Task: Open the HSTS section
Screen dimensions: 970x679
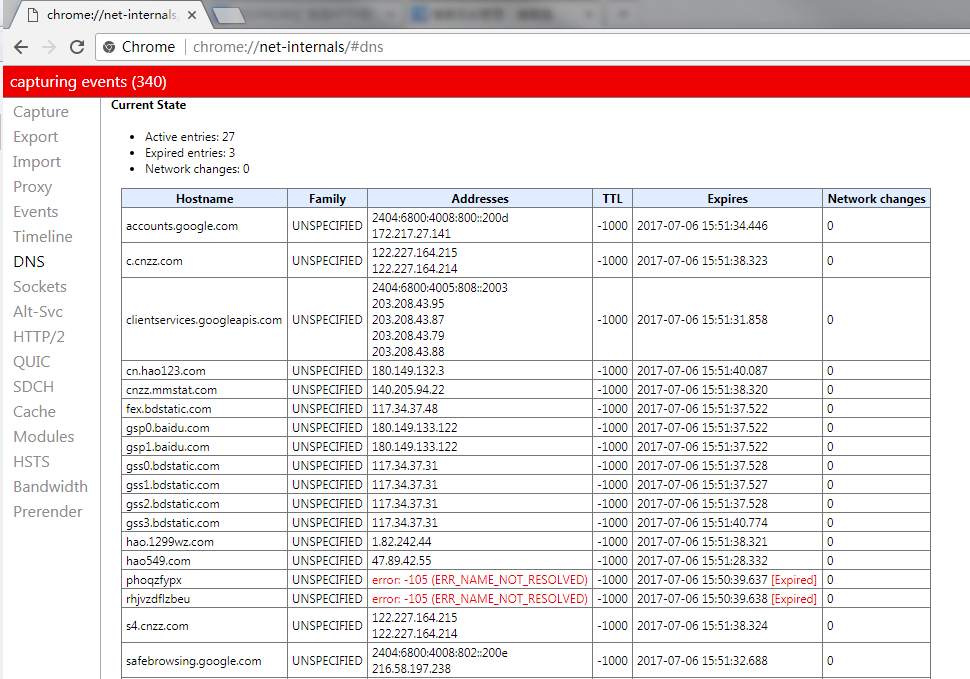Action: tap(31, 462)
